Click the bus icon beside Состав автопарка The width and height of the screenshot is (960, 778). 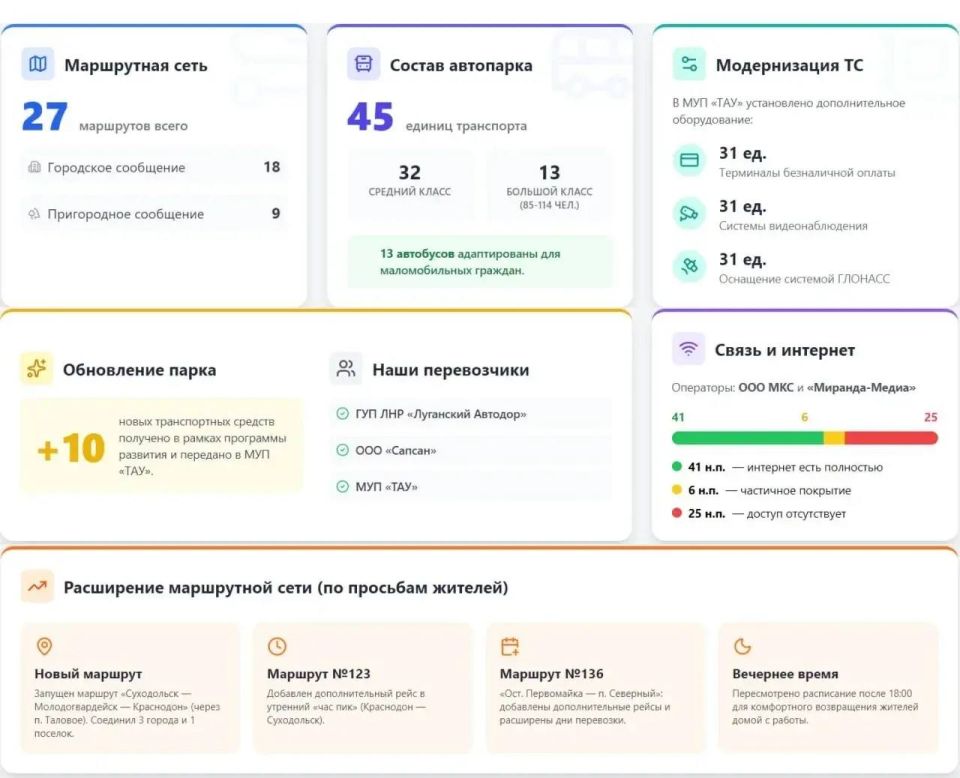coord(363,65)
